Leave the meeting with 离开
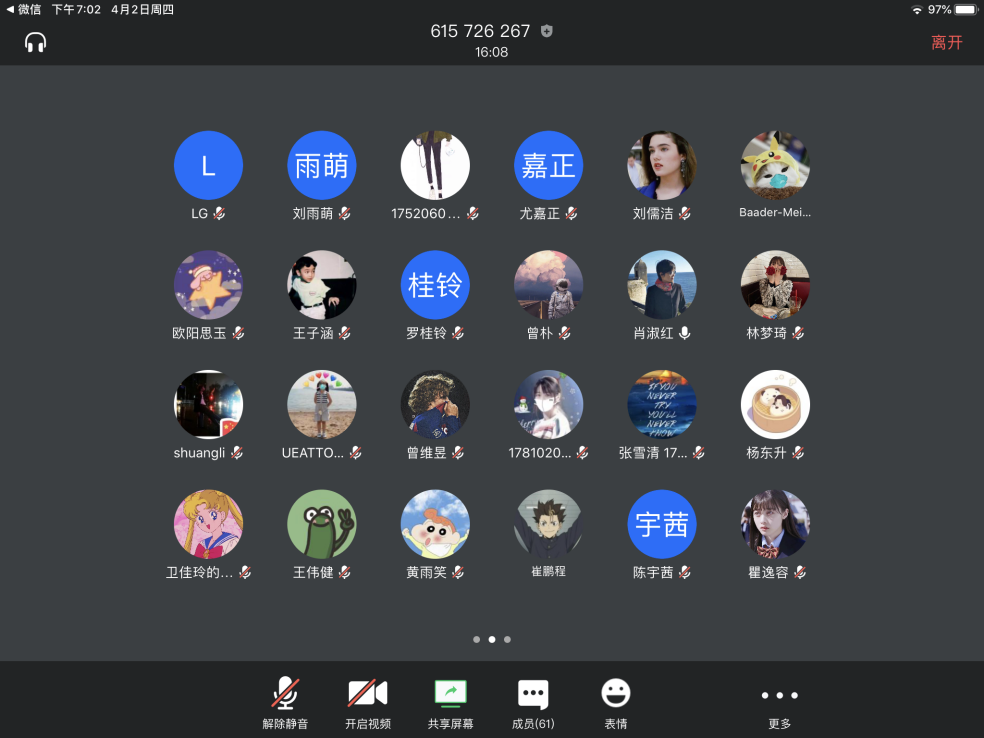Screen dimensions: 984x738 pos(946,42)
